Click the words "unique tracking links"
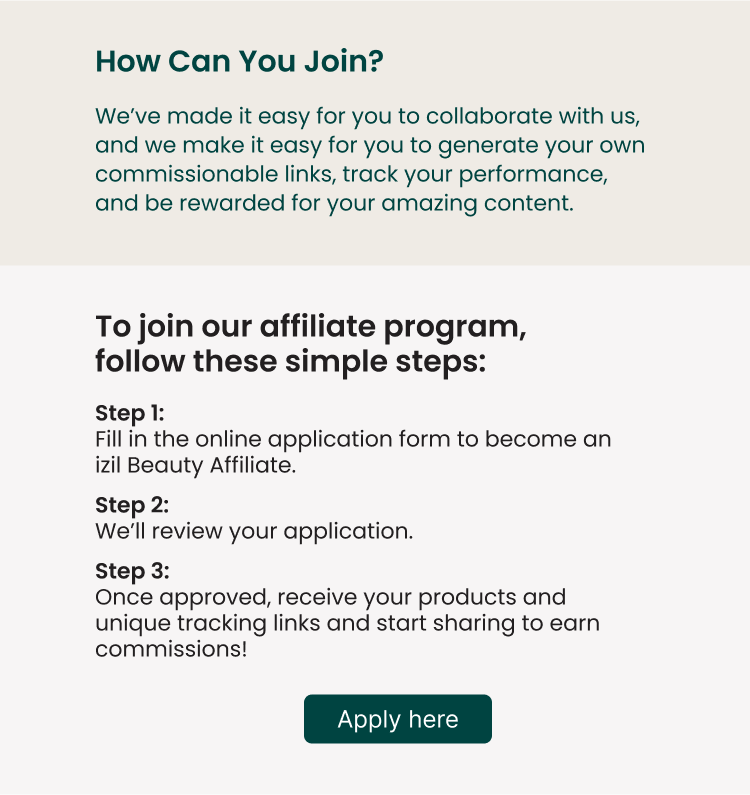Screen dimensions: 750x795 [207, 624]
